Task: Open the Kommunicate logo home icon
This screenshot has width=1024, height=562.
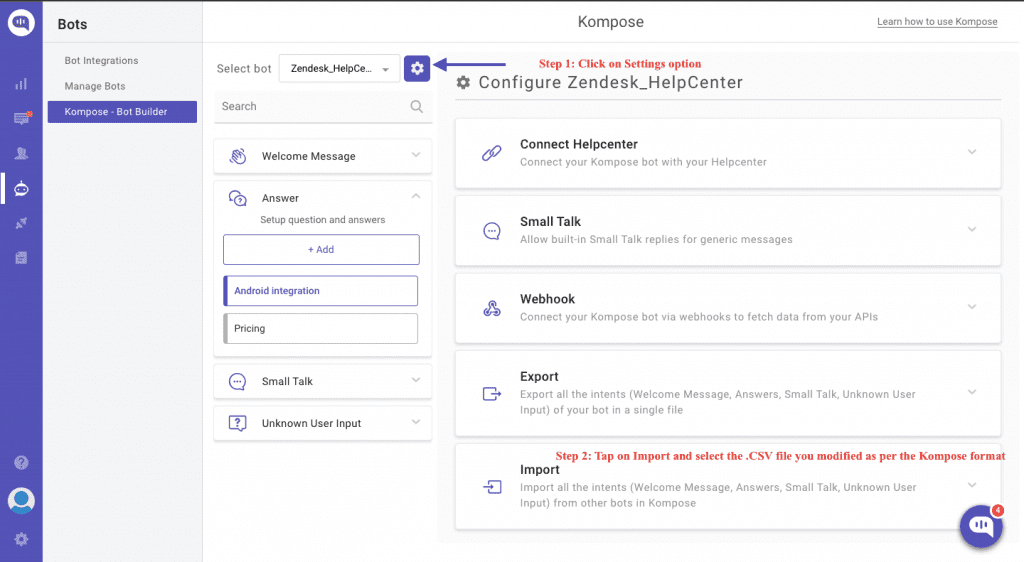Action: (x=21, y=23)
